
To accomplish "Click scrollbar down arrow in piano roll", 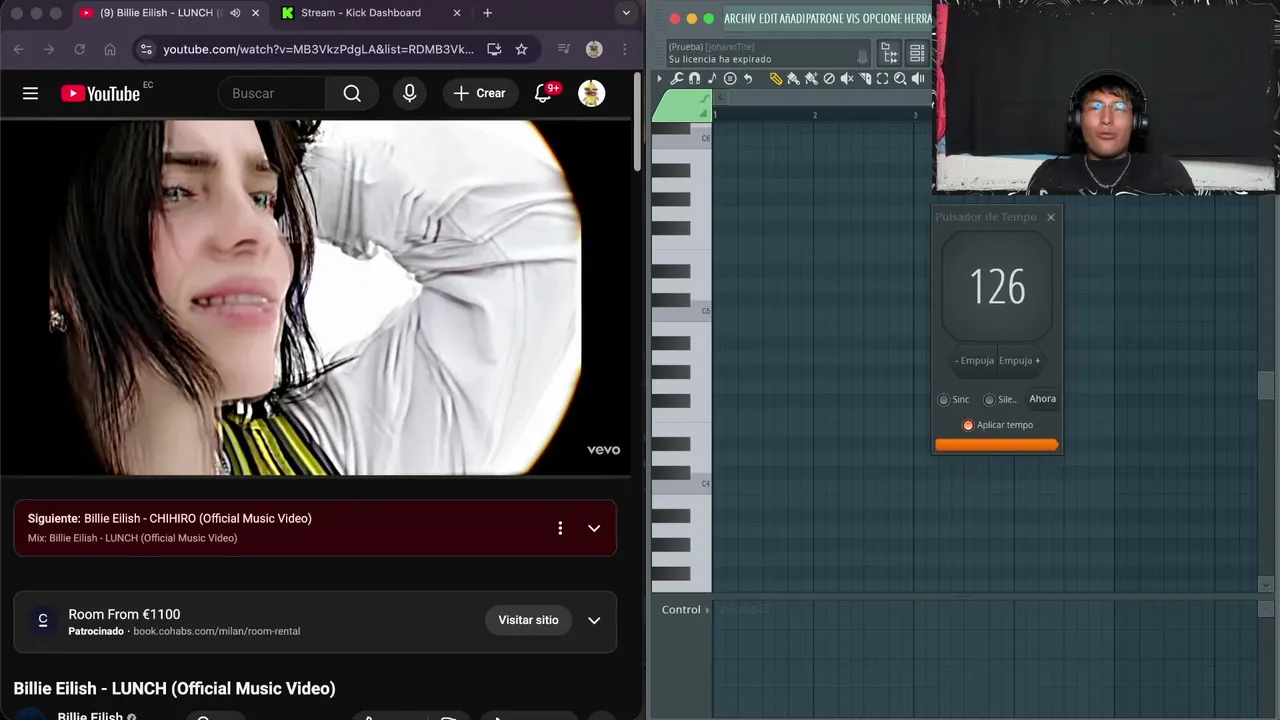I will click(x=1266, y=584).
